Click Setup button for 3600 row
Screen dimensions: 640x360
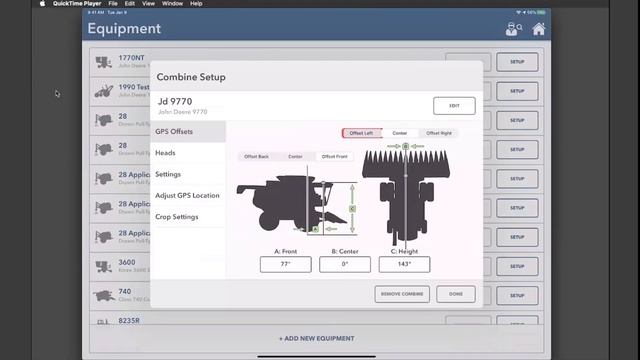pyautogui.click(x=517, y=267)
